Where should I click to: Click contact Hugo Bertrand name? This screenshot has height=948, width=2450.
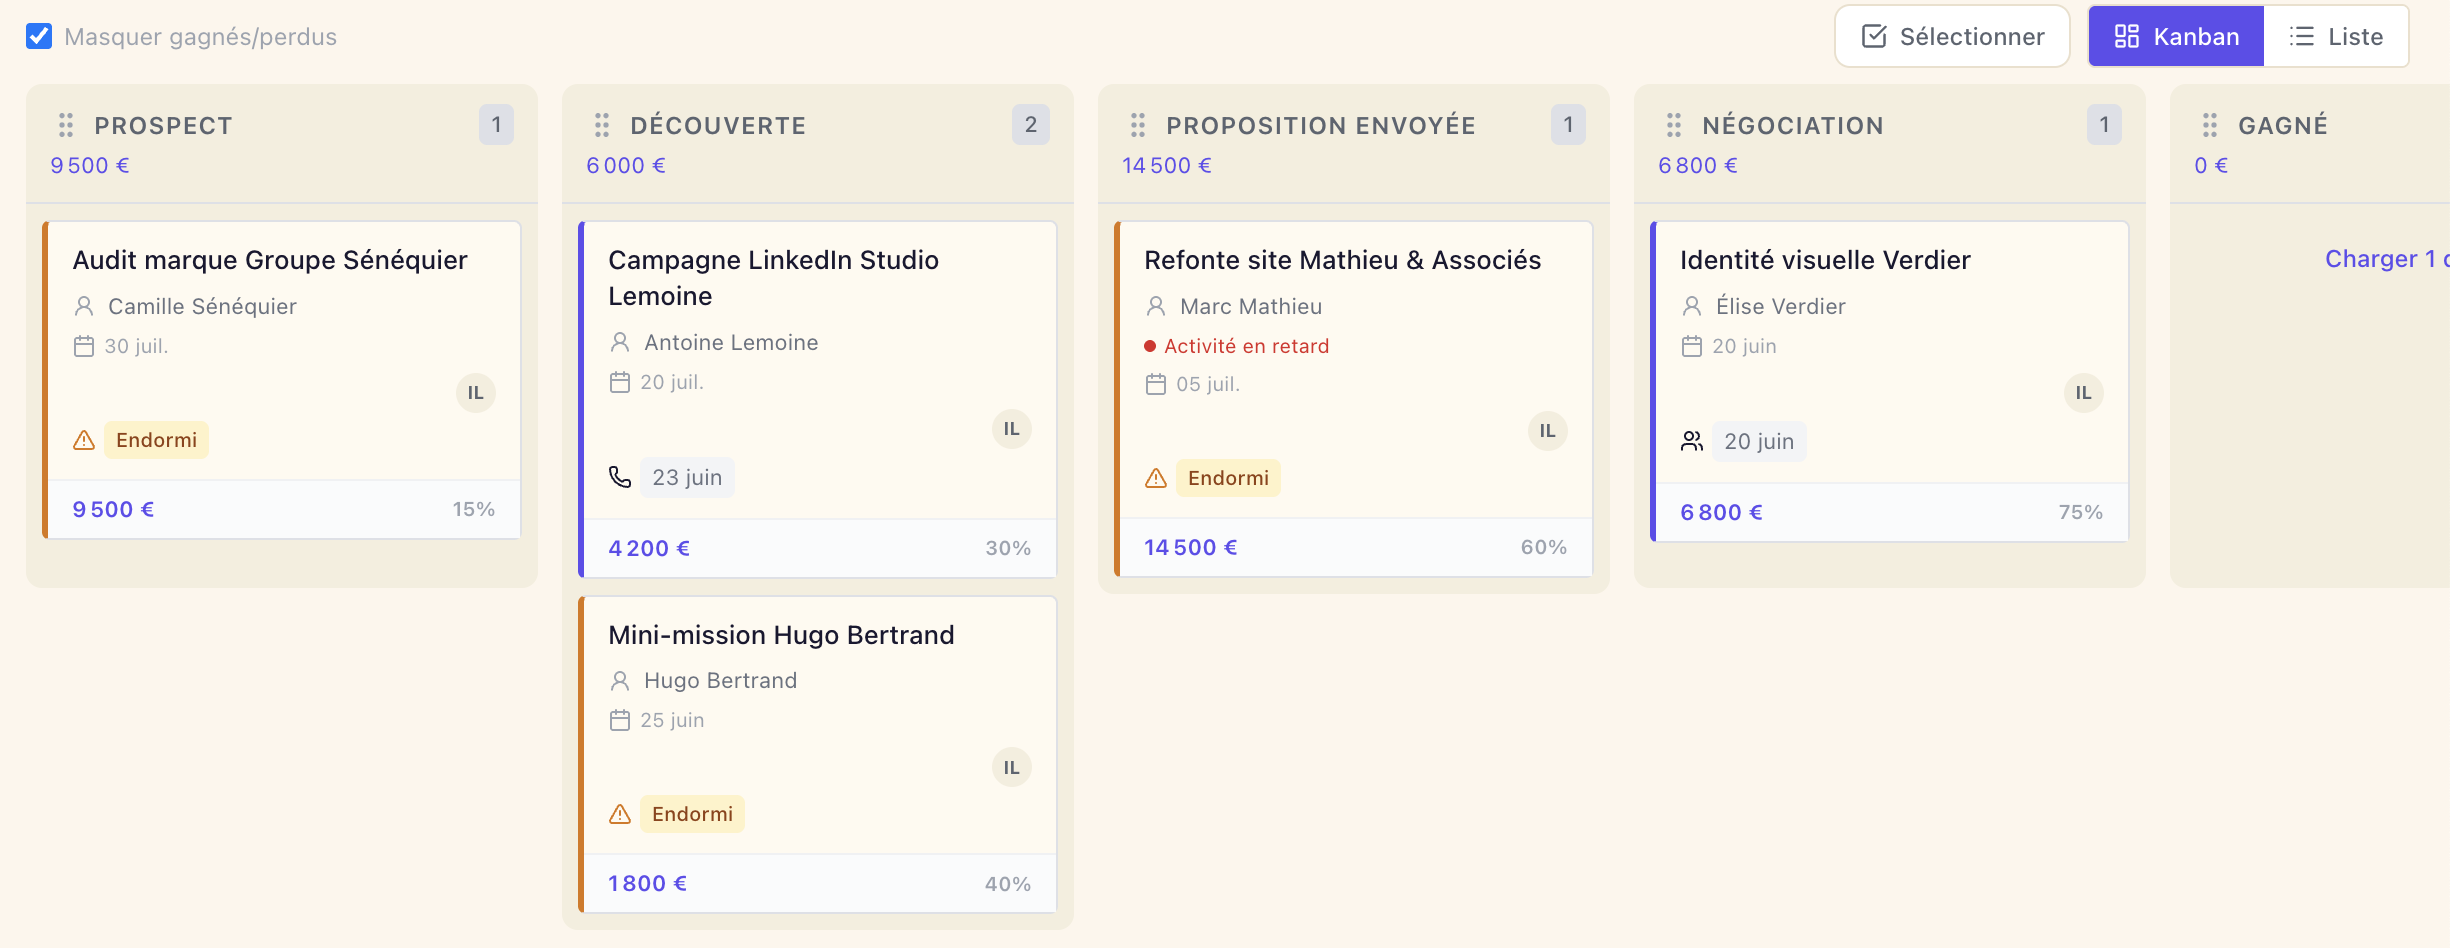point(721,680)
